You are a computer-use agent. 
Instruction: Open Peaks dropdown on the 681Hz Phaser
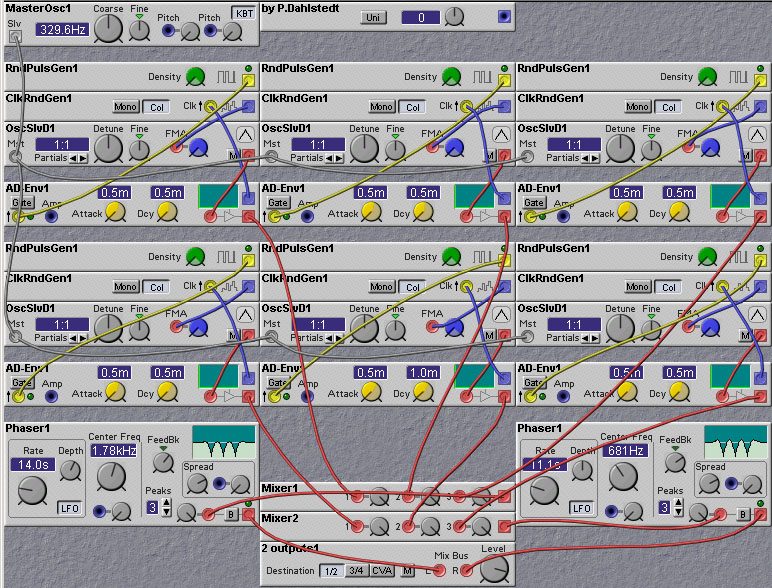(665, 507)
